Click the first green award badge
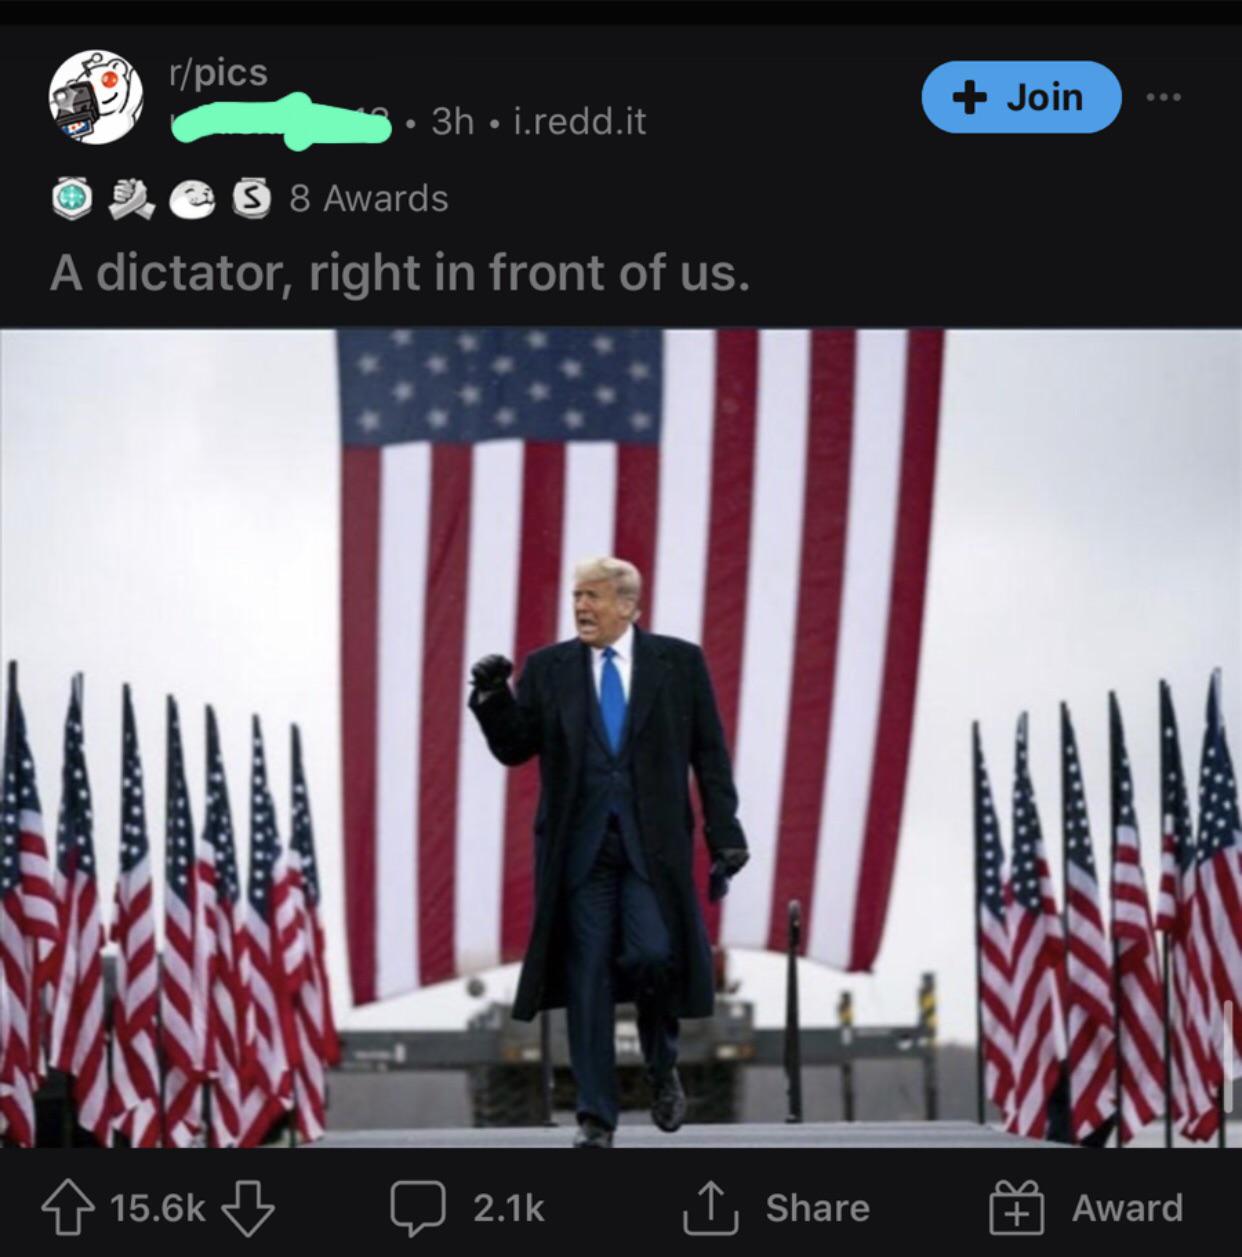The image size is (1242, 1257). [x=72, y=199]
